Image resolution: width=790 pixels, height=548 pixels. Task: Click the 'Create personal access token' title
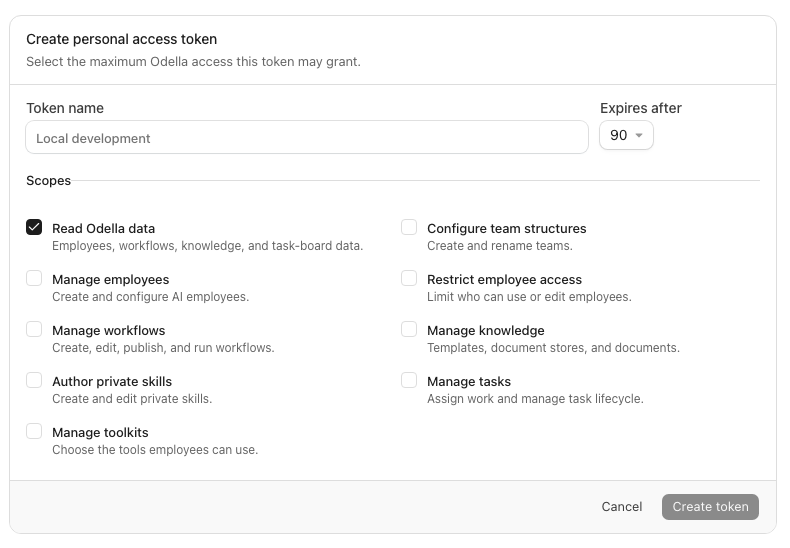[x=121, y=39]
